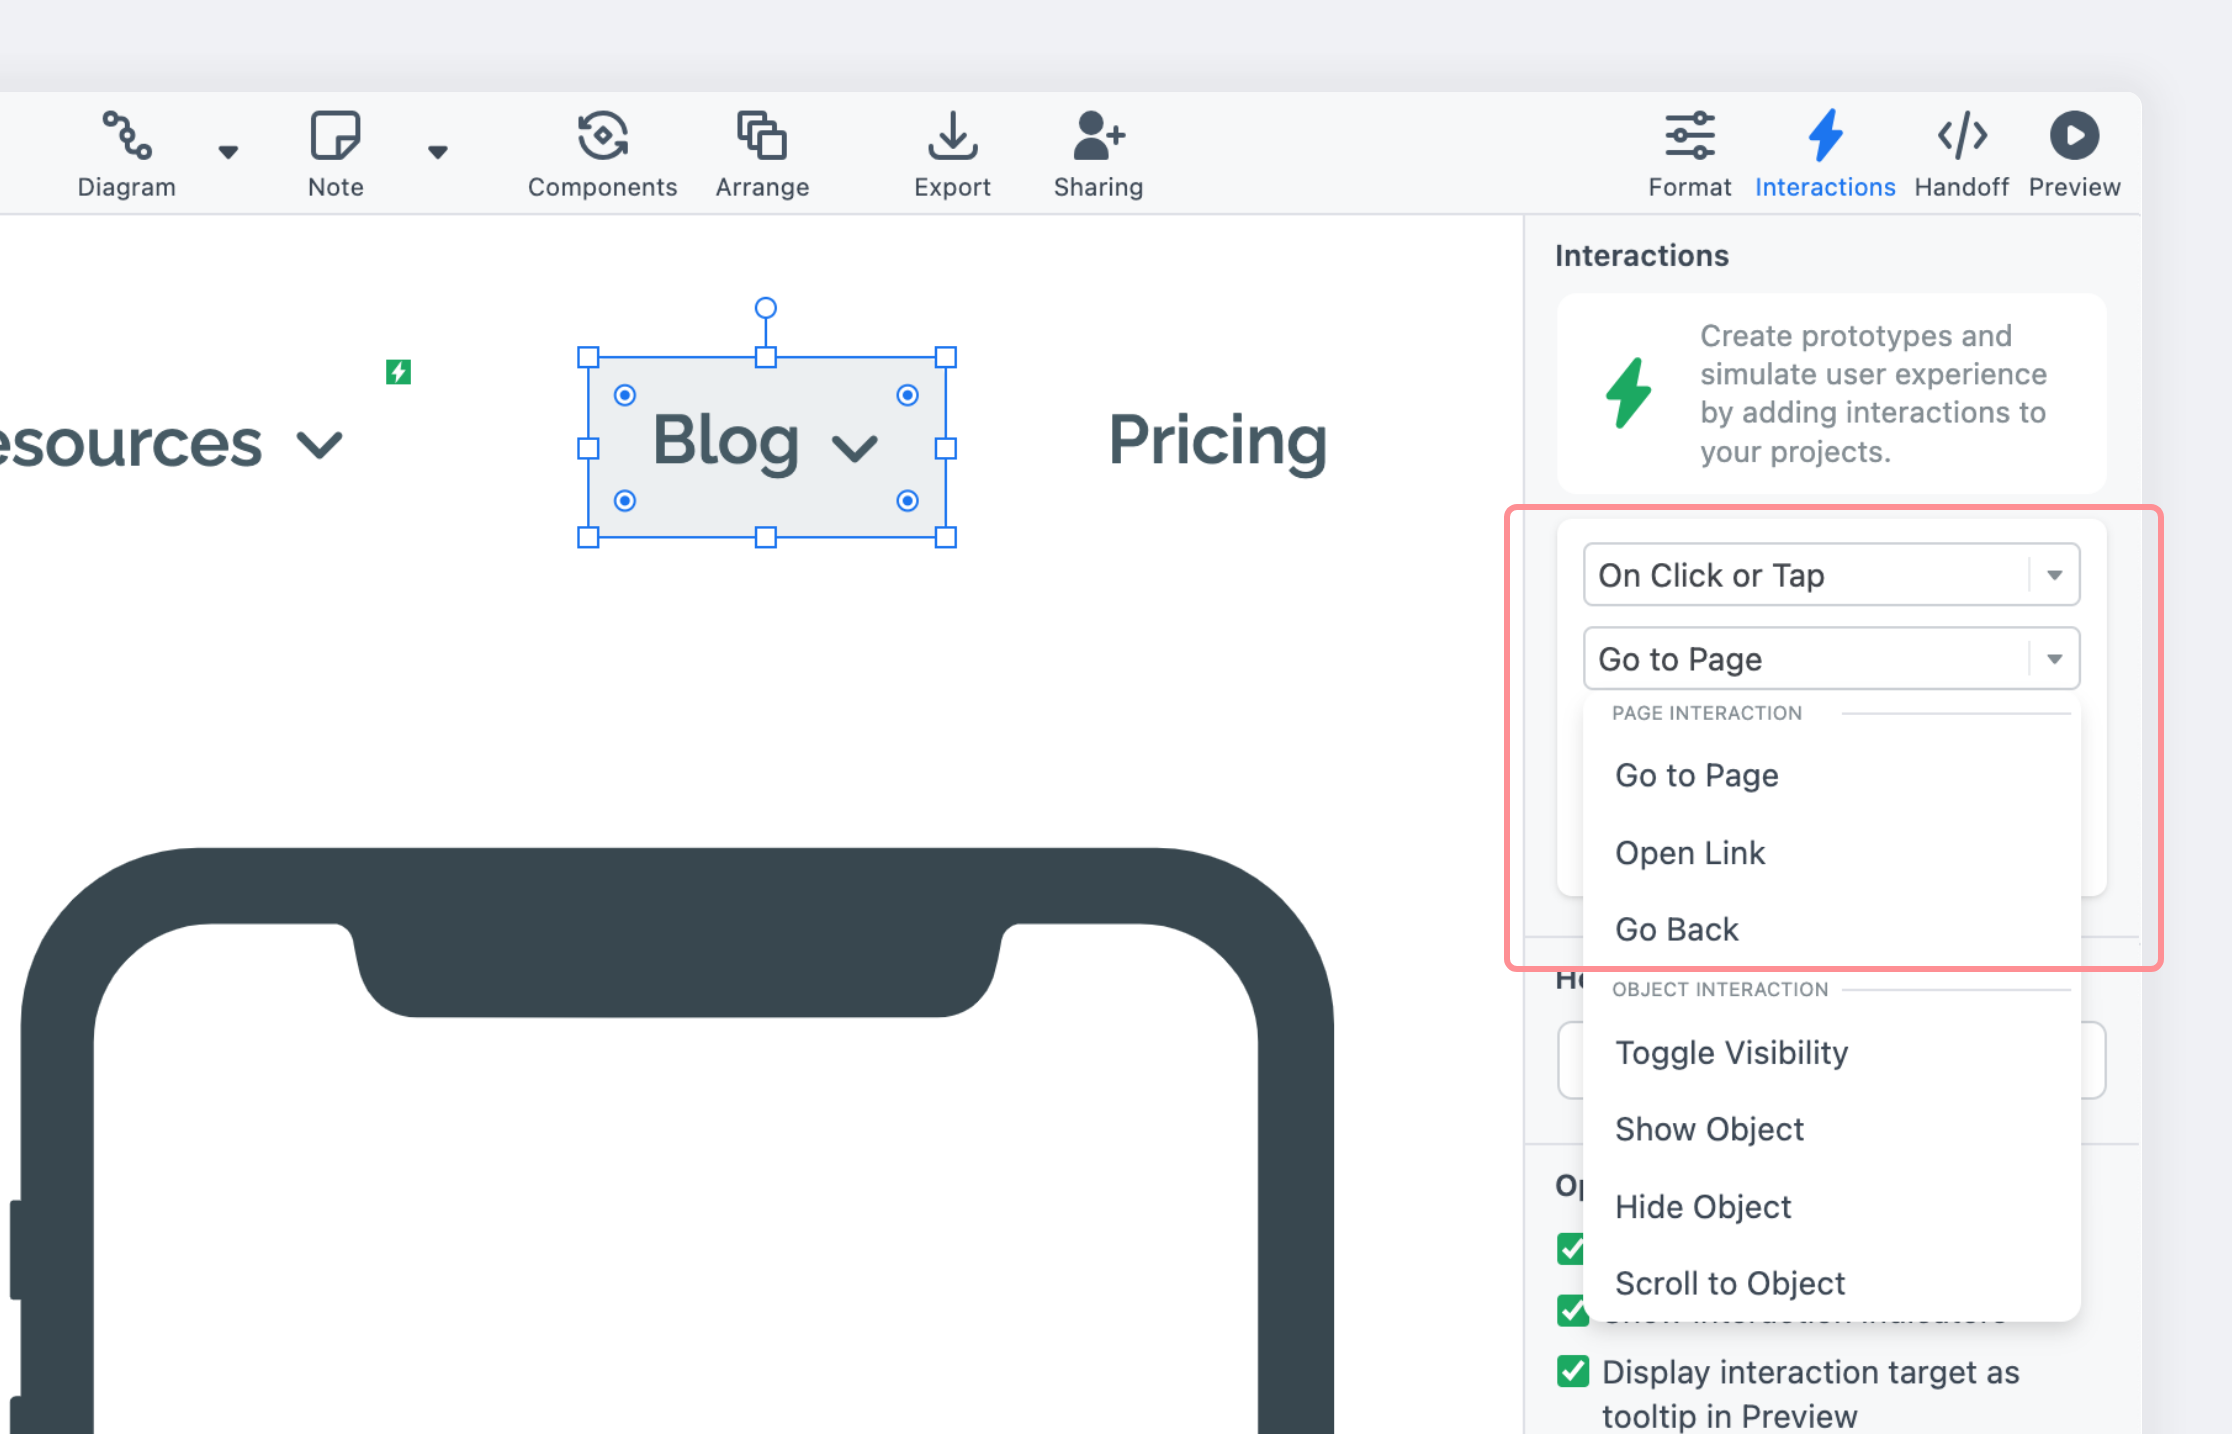This screenshot has width=2232, height=1434.
Task: Switch to the Format panel
Action: pyautogui.click(x=1690, y=152)
